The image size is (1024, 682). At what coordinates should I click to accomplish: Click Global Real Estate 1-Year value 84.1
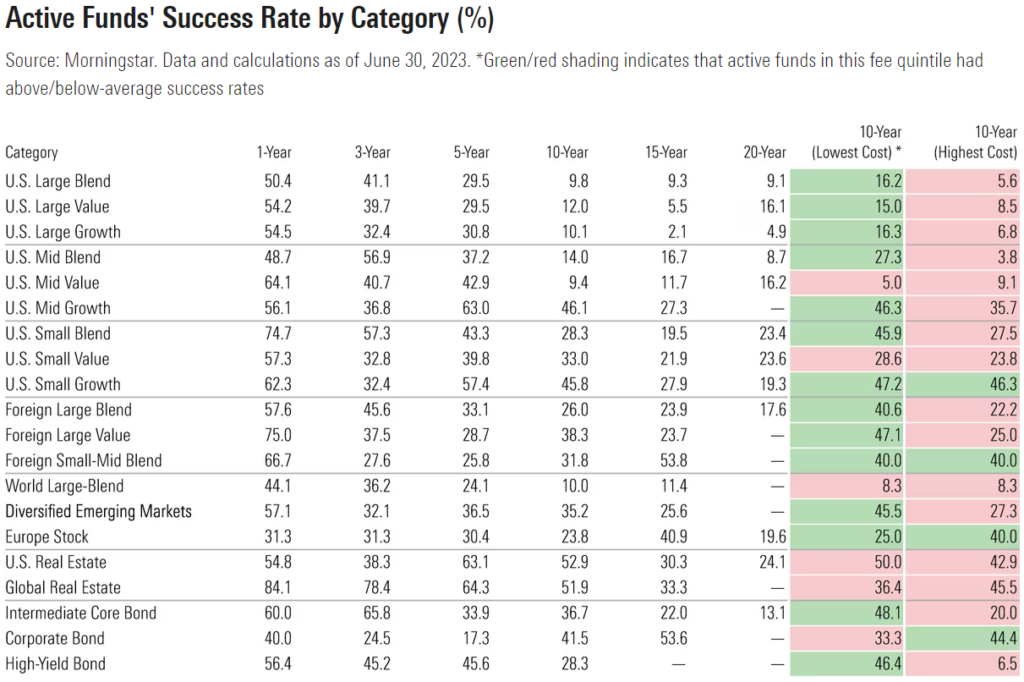275,587
